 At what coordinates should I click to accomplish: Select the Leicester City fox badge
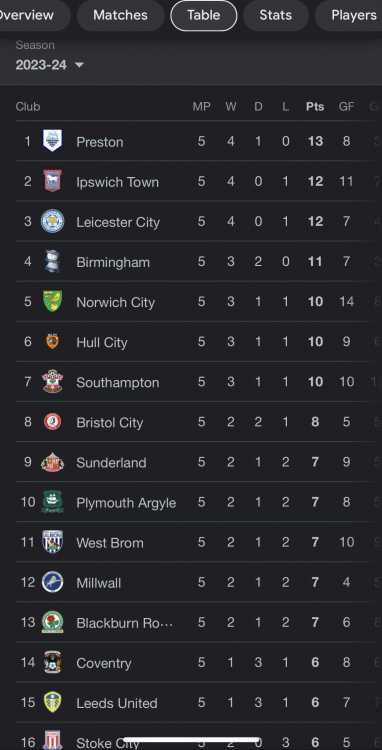click(52, 221)
